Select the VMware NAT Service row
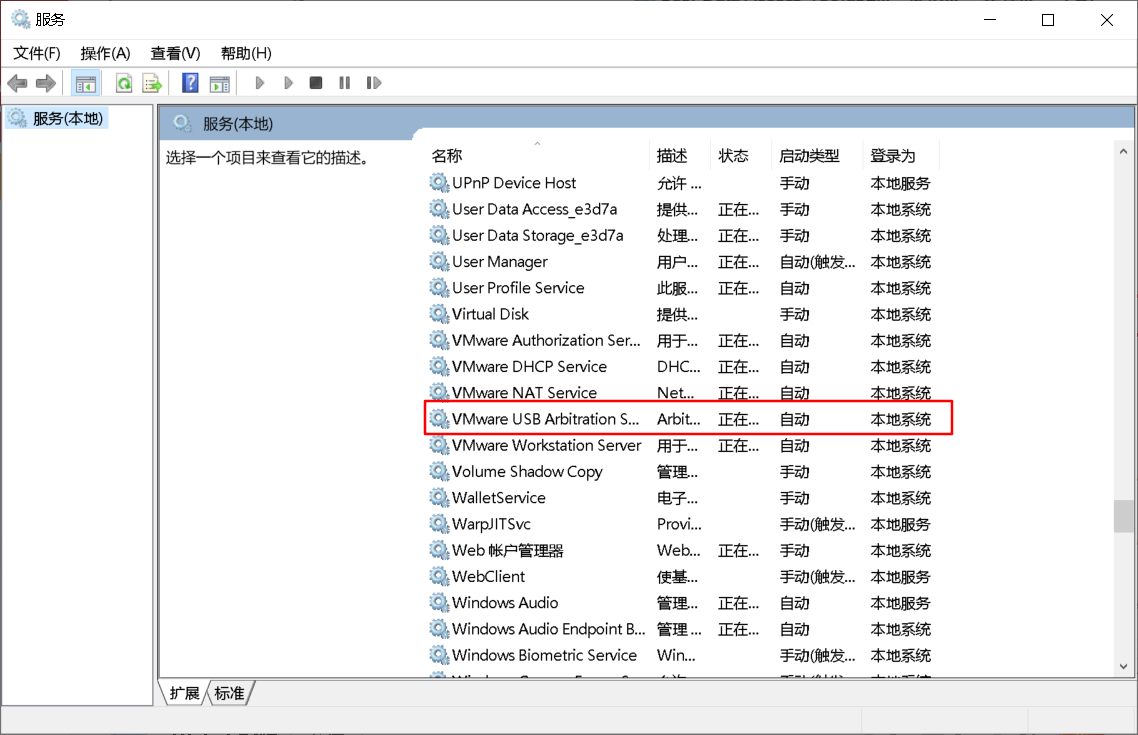This screenshot has height=735, width=1138. (681, 393)
